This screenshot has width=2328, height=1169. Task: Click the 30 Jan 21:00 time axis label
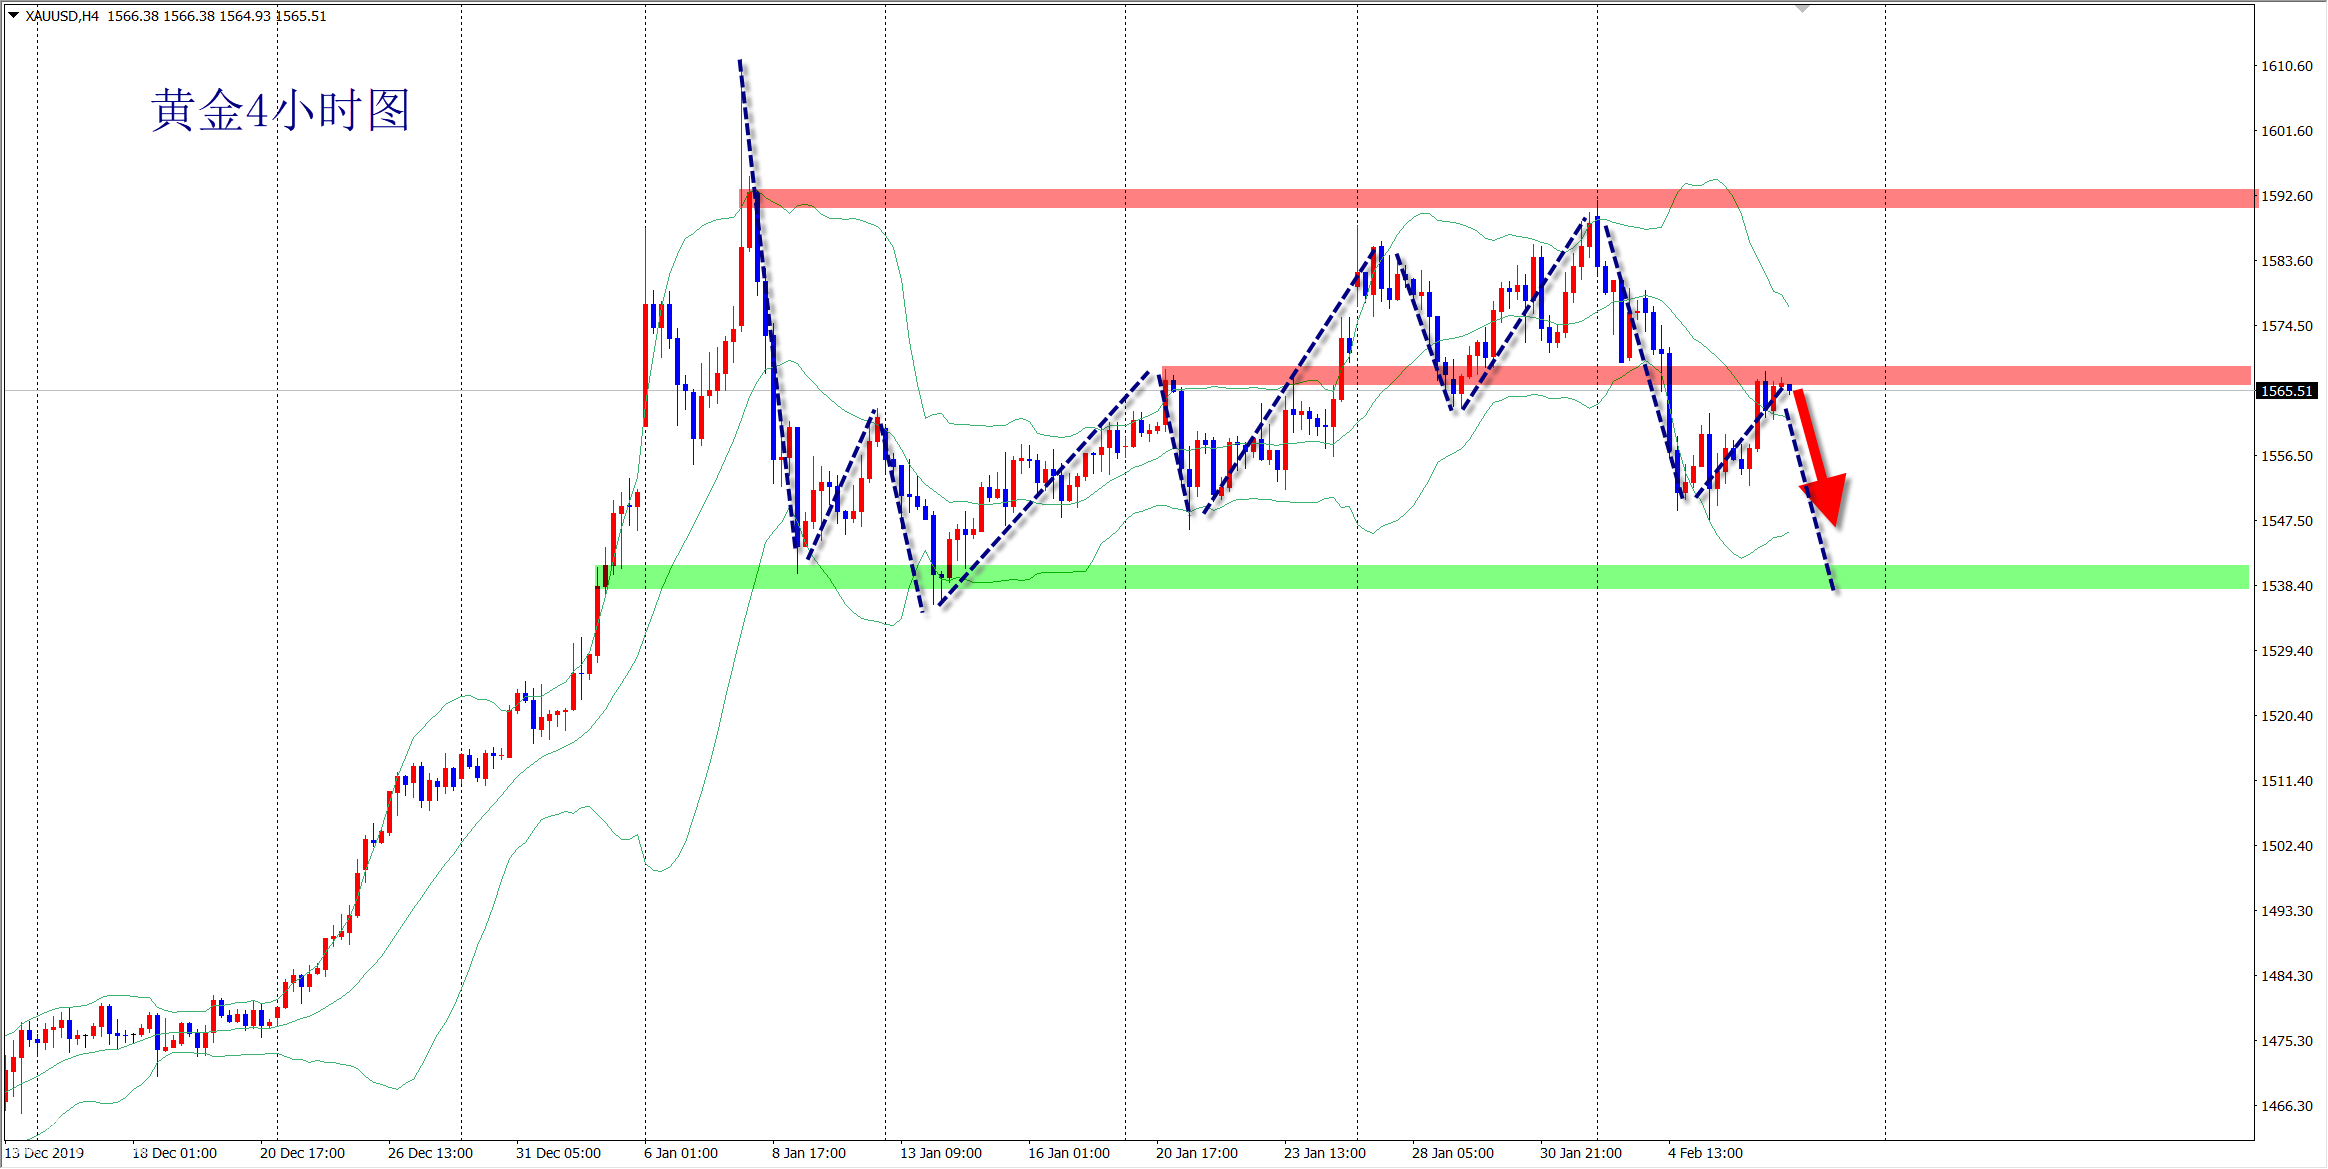(1580, 1153)
